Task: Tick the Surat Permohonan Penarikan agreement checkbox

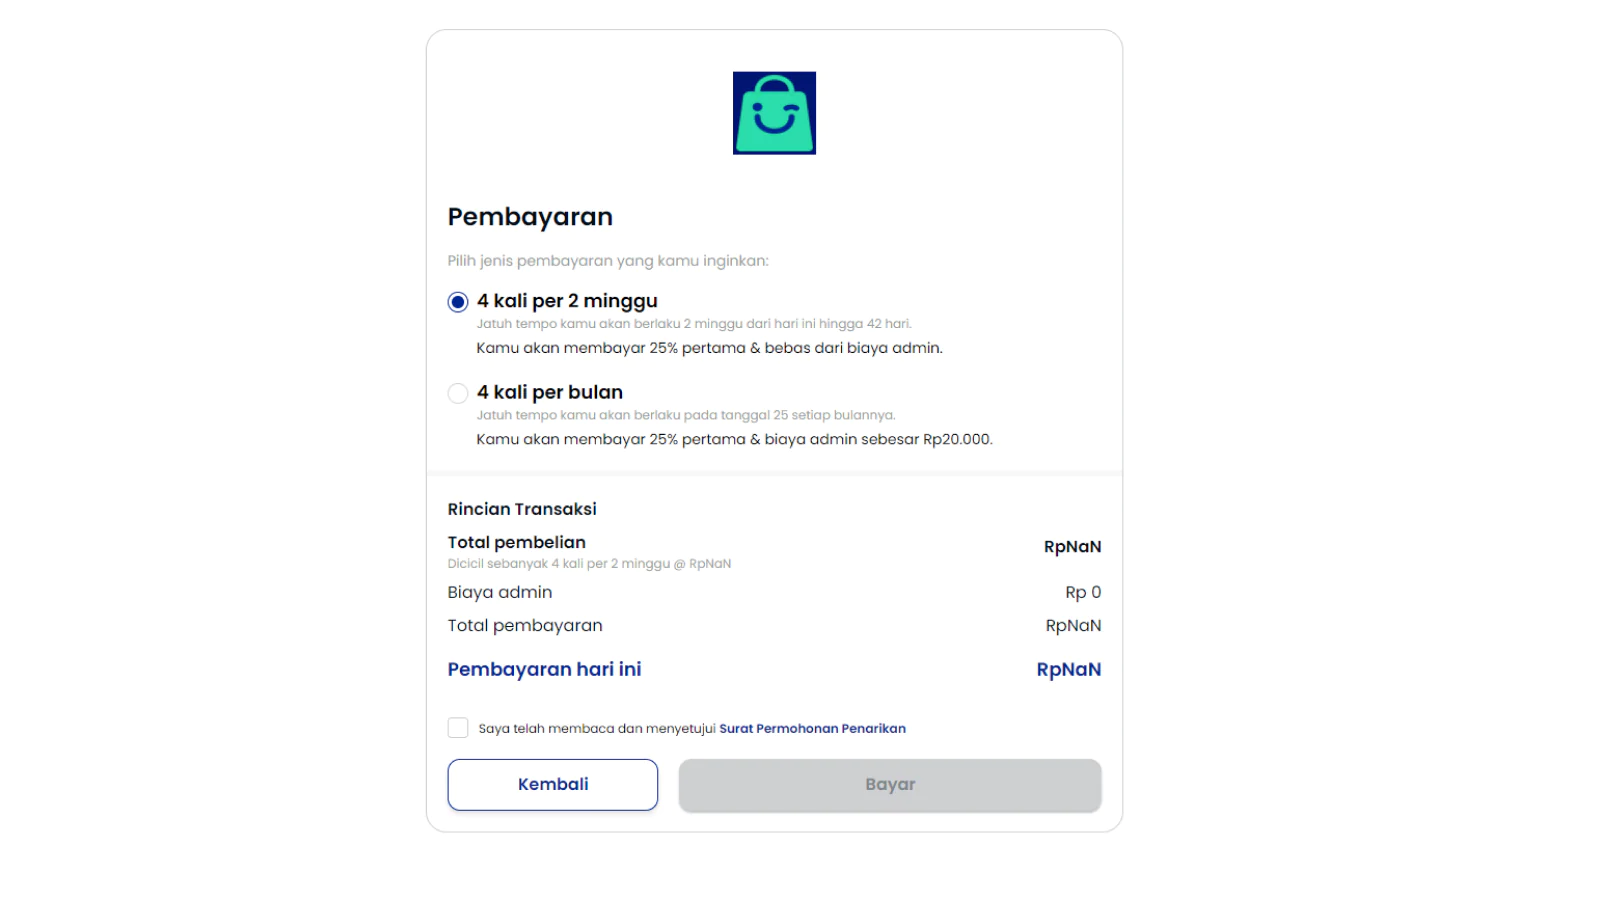Action: pyautogui.click(x=458, y=728)
